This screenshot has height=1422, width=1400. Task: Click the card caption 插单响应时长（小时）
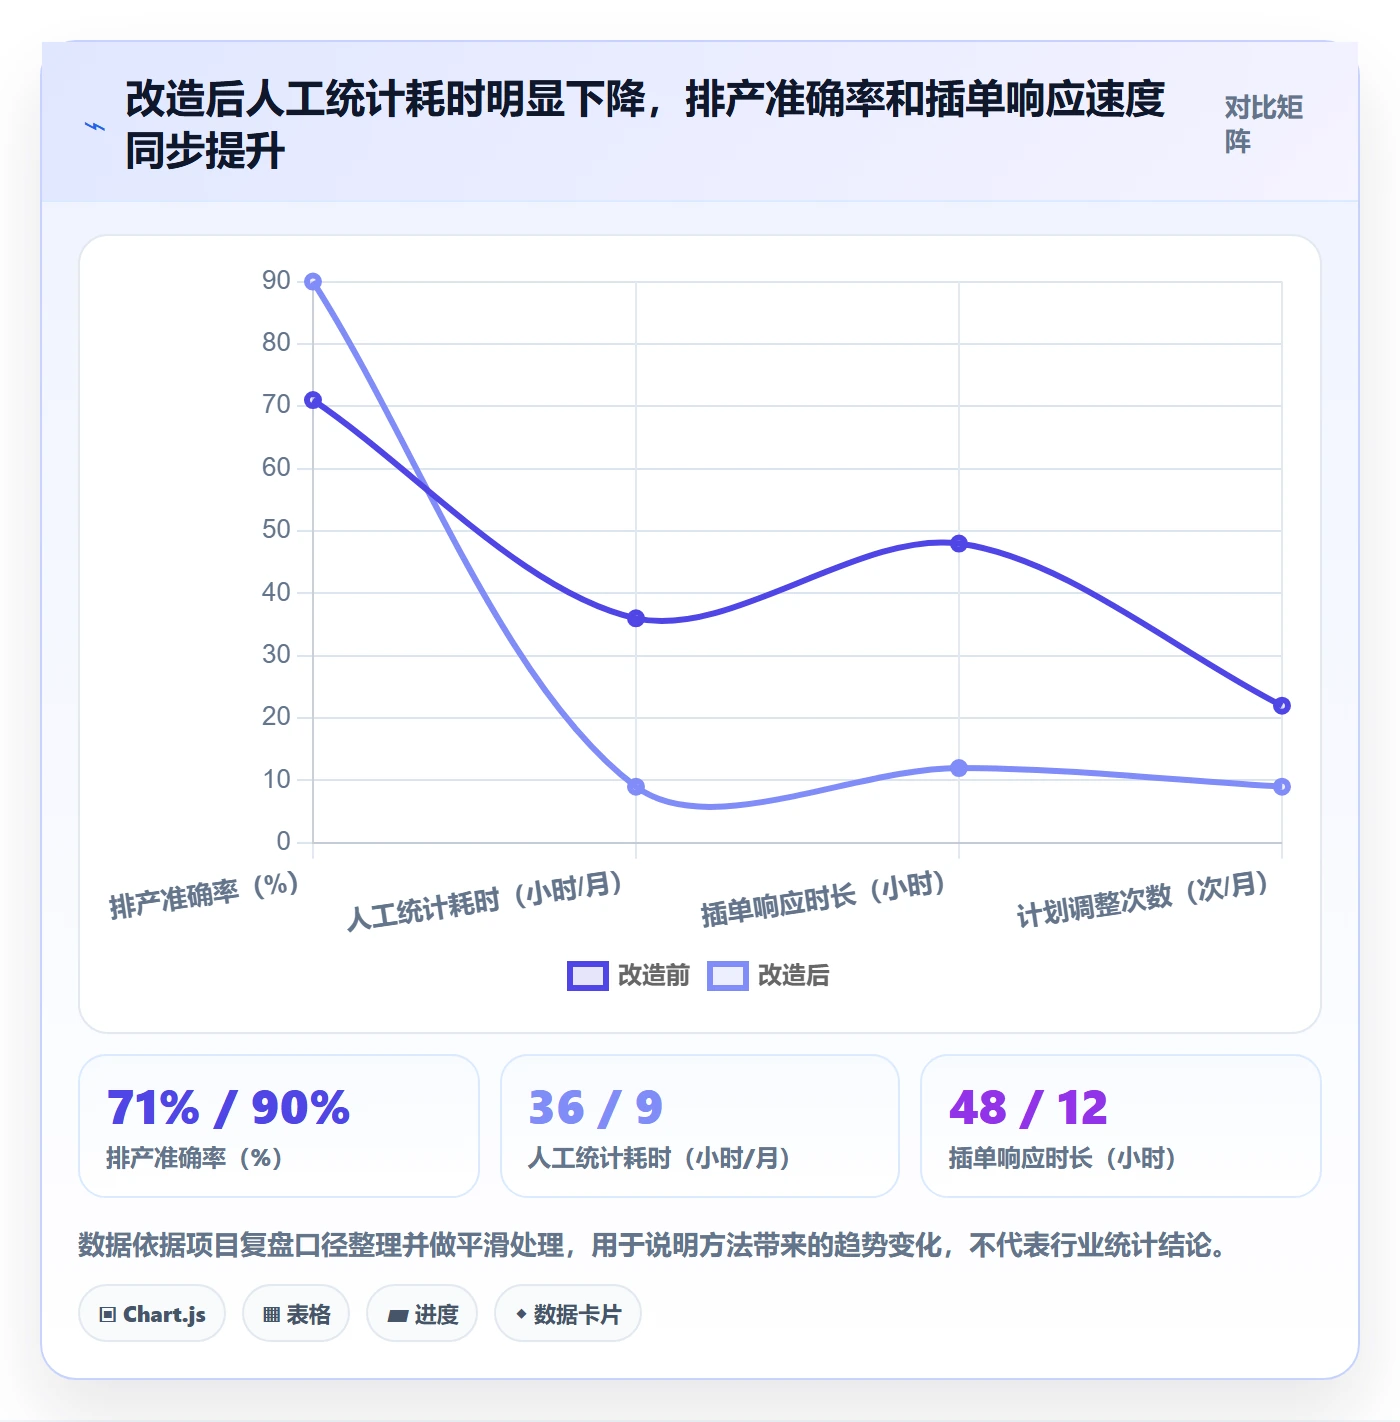point(1063,1158)
